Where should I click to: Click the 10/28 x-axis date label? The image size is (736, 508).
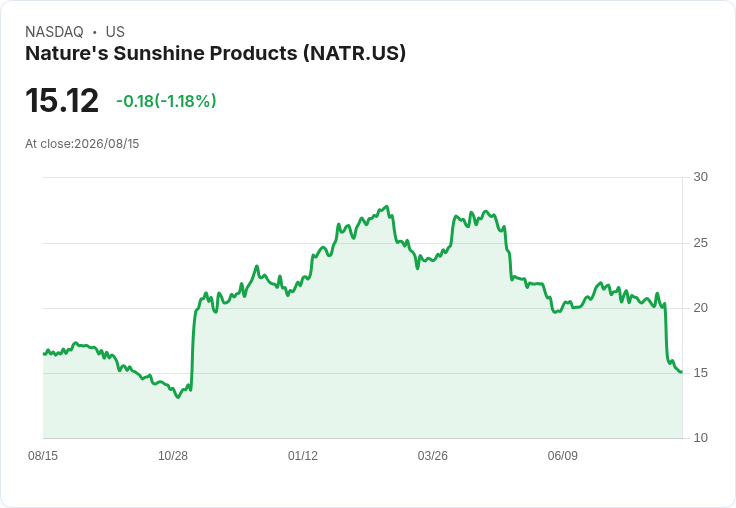click(173, 455)
